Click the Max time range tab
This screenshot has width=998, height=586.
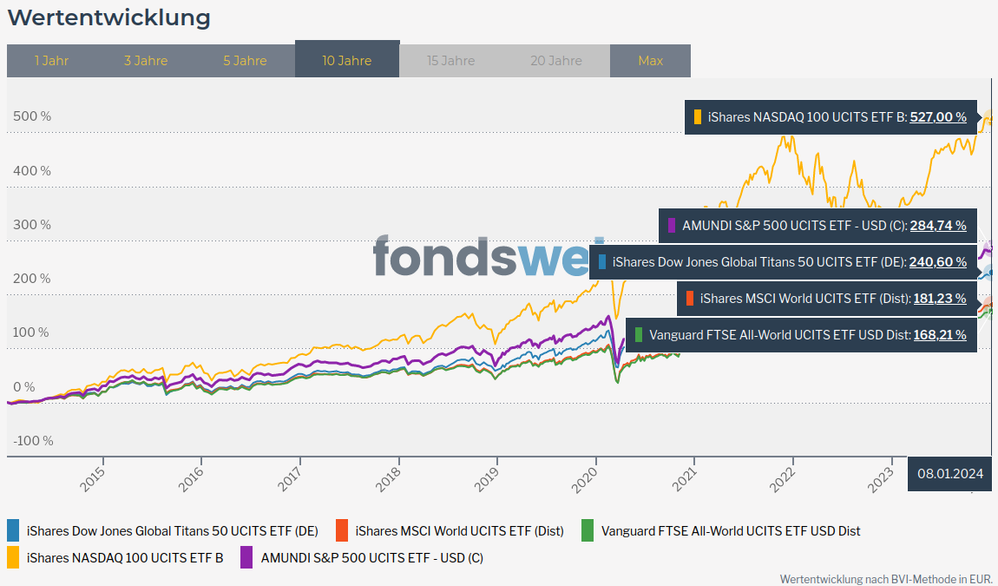[x=650, y=60]
